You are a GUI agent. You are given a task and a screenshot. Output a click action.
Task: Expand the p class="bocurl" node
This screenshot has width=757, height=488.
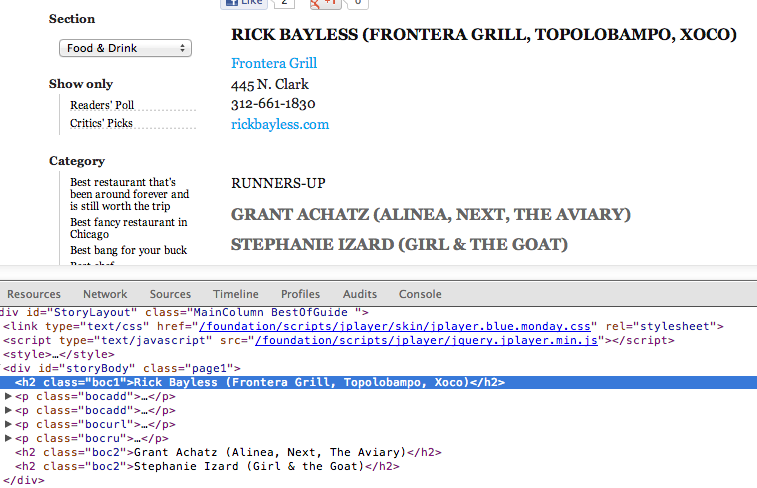8,424
